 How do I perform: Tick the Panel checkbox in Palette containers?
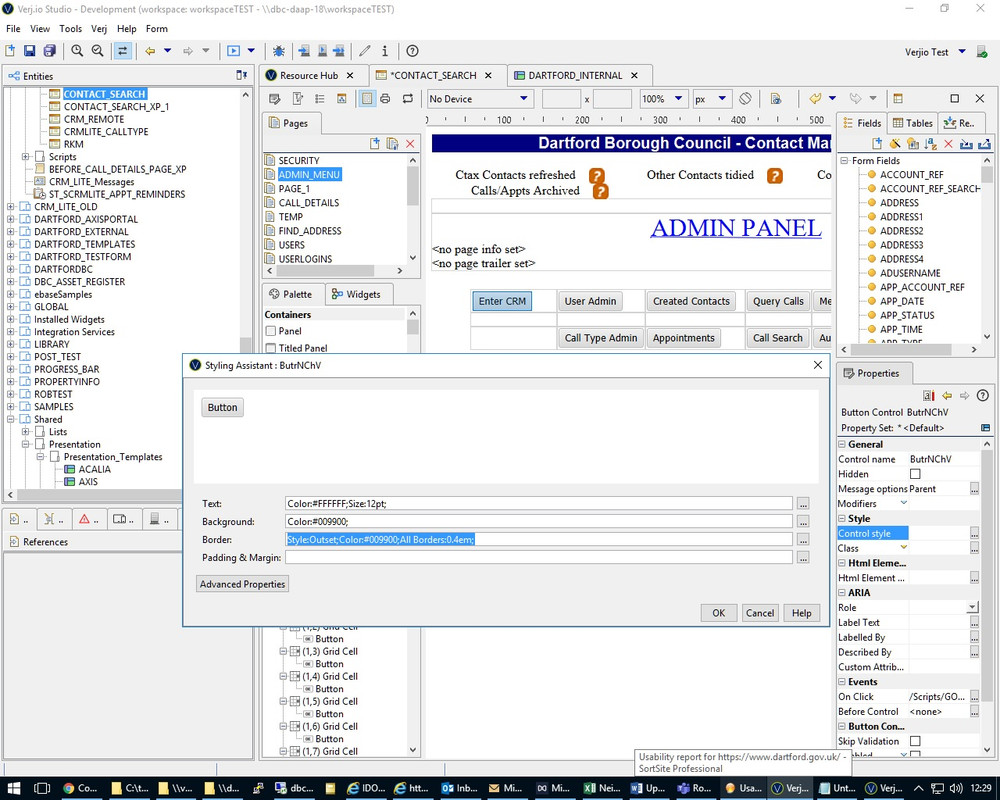[271, 331]
